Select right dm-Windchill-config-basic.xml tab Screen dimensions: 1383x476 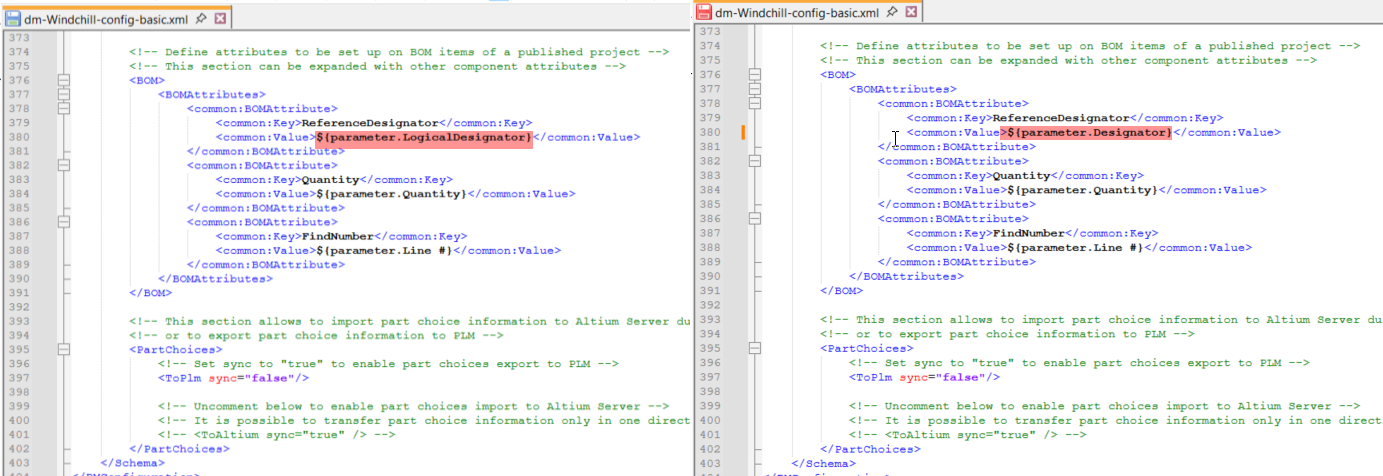coord(809,12)
